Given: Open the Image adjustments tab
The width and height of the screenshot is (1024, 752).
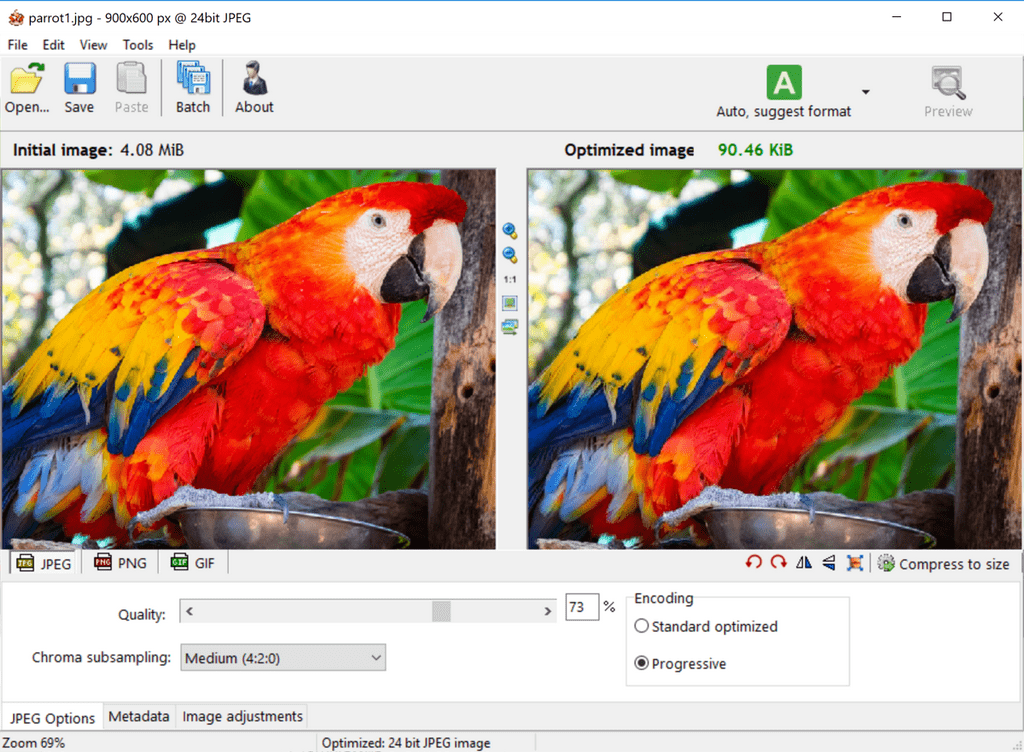Looking at the screenshot, I should click(242, 716).
